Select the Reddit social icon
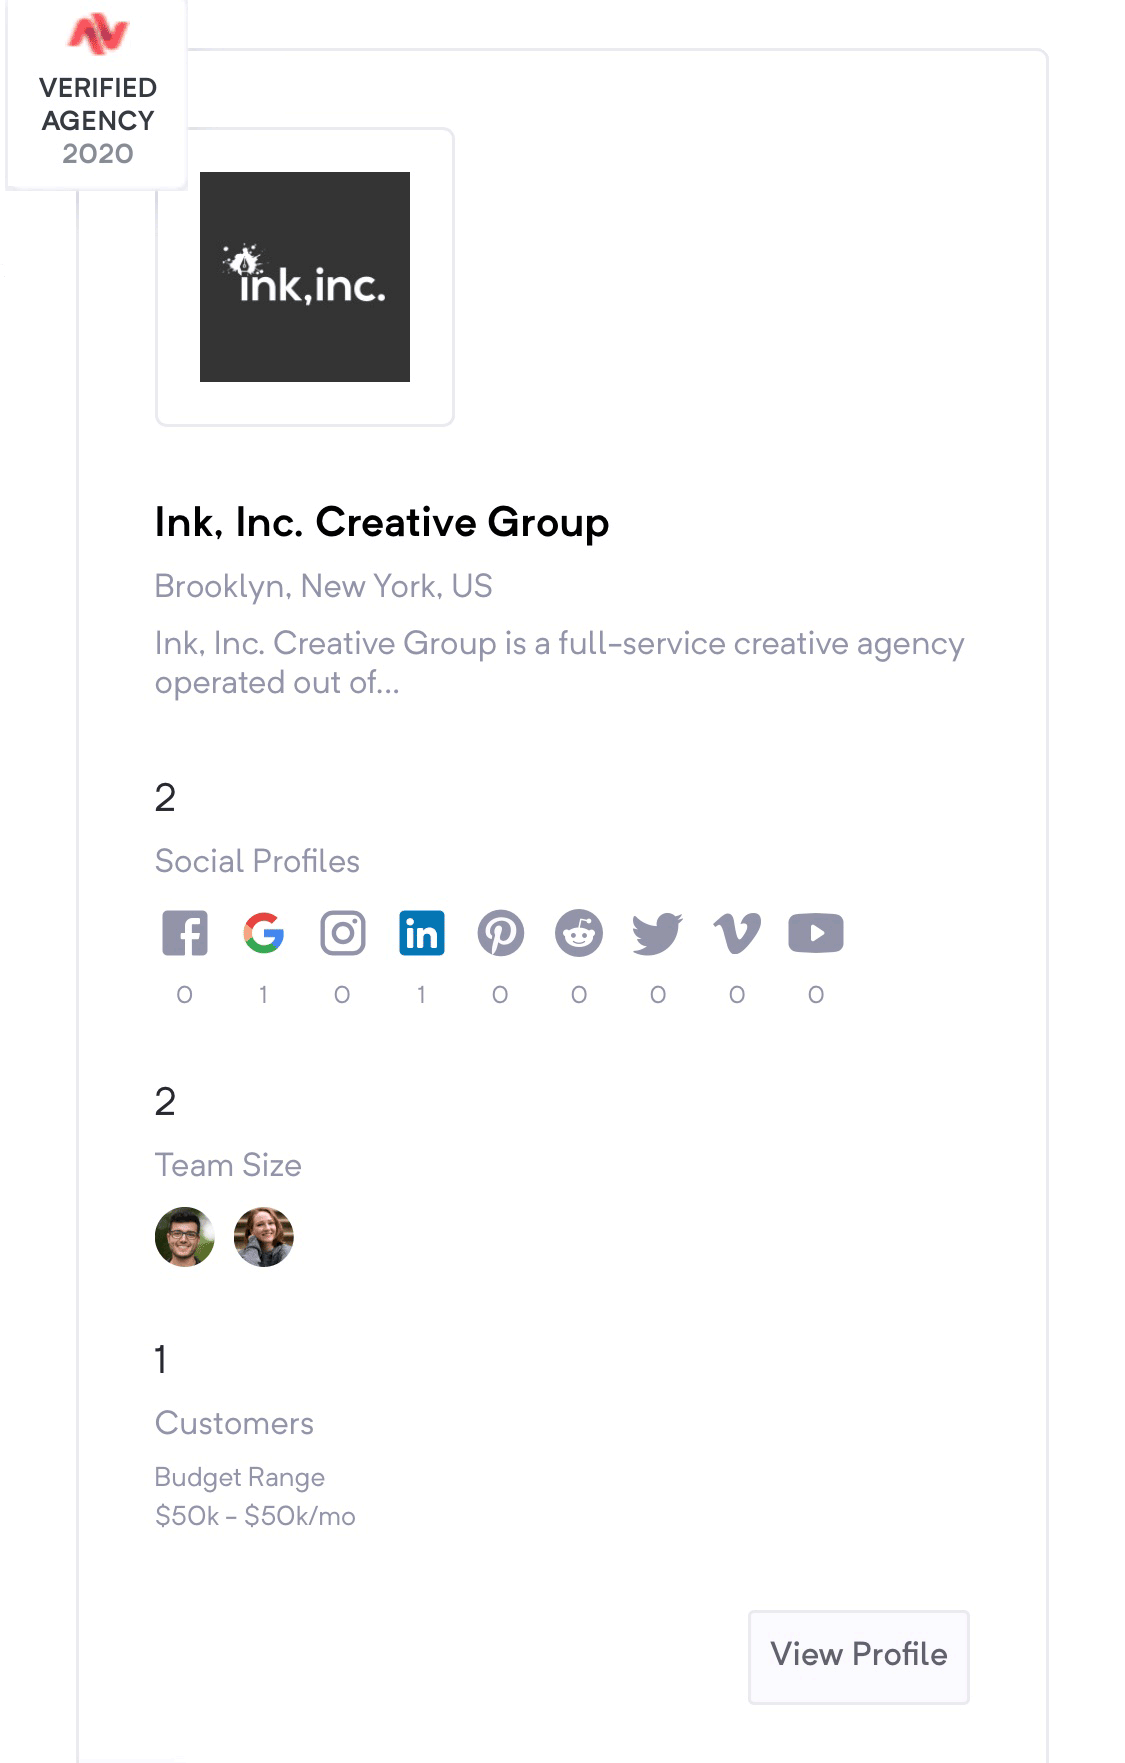 click(579, 934)
